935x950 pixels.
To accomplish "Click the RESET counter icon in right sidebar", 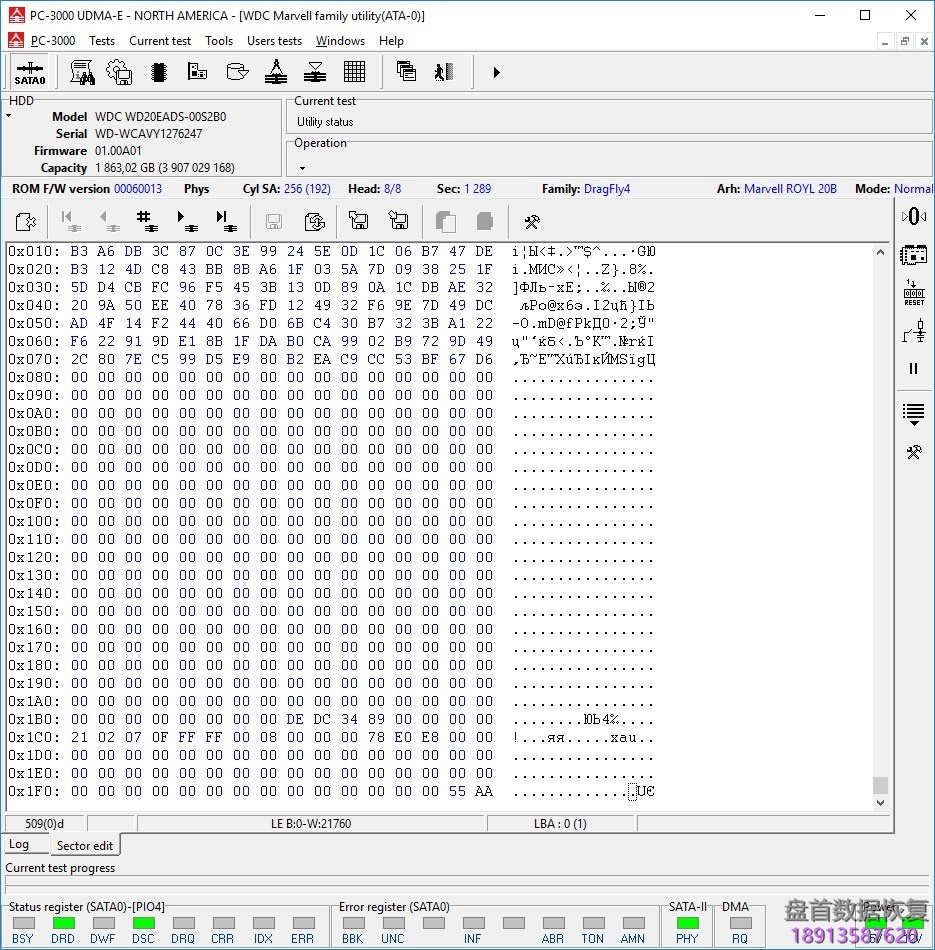I will [913, 293].
